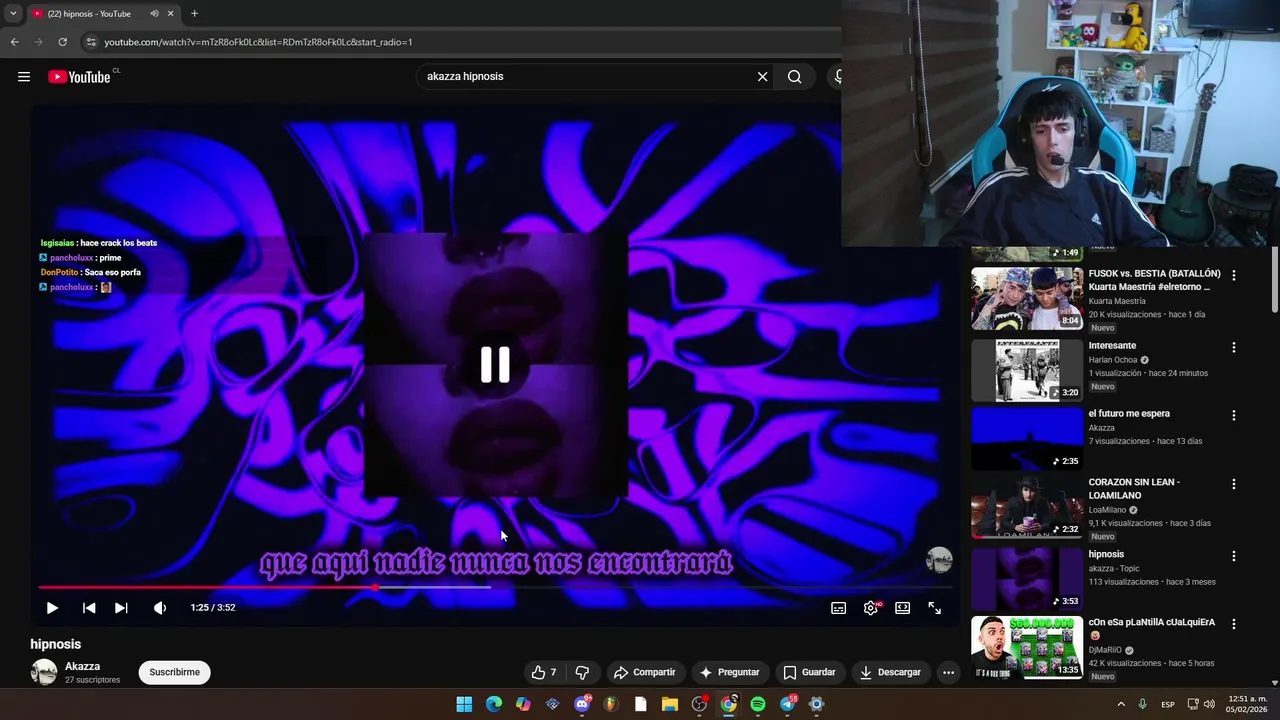Click the LoaMilano channel name

coord(1107,510)
